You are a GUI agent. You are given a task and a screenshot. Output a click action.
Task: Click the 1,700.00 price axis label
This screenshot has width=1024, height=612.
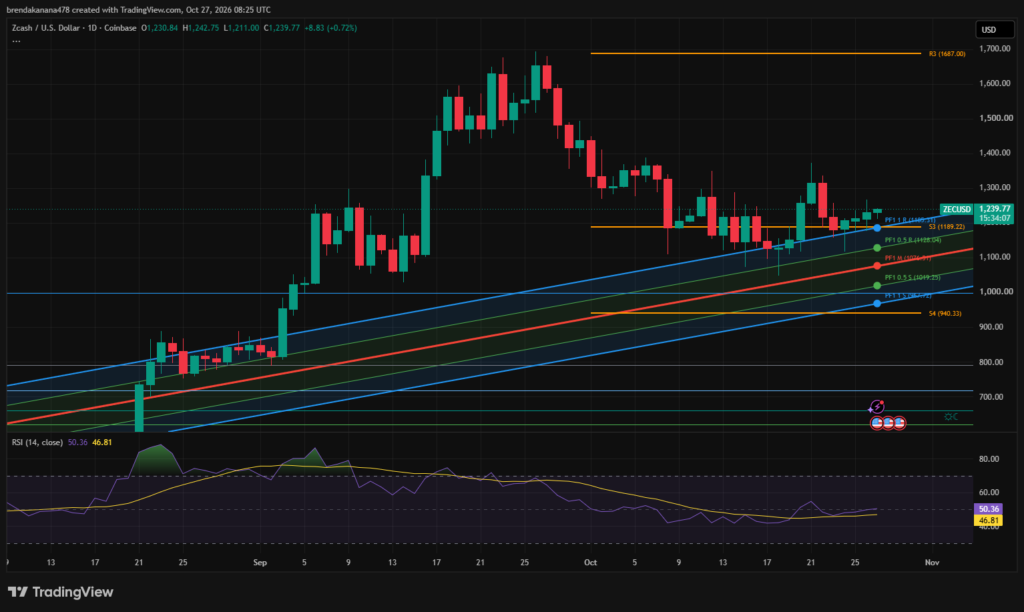click(x=995, y=48)
